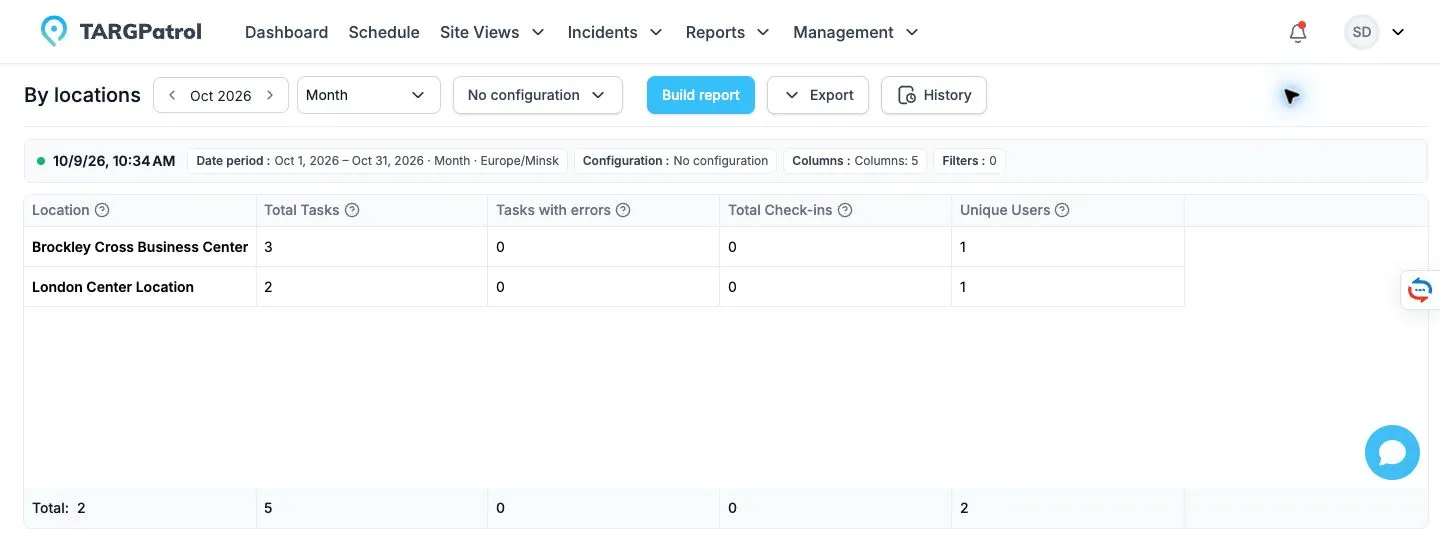Select the London Center Location row
1440x540 pixels.
coord(604,287)
